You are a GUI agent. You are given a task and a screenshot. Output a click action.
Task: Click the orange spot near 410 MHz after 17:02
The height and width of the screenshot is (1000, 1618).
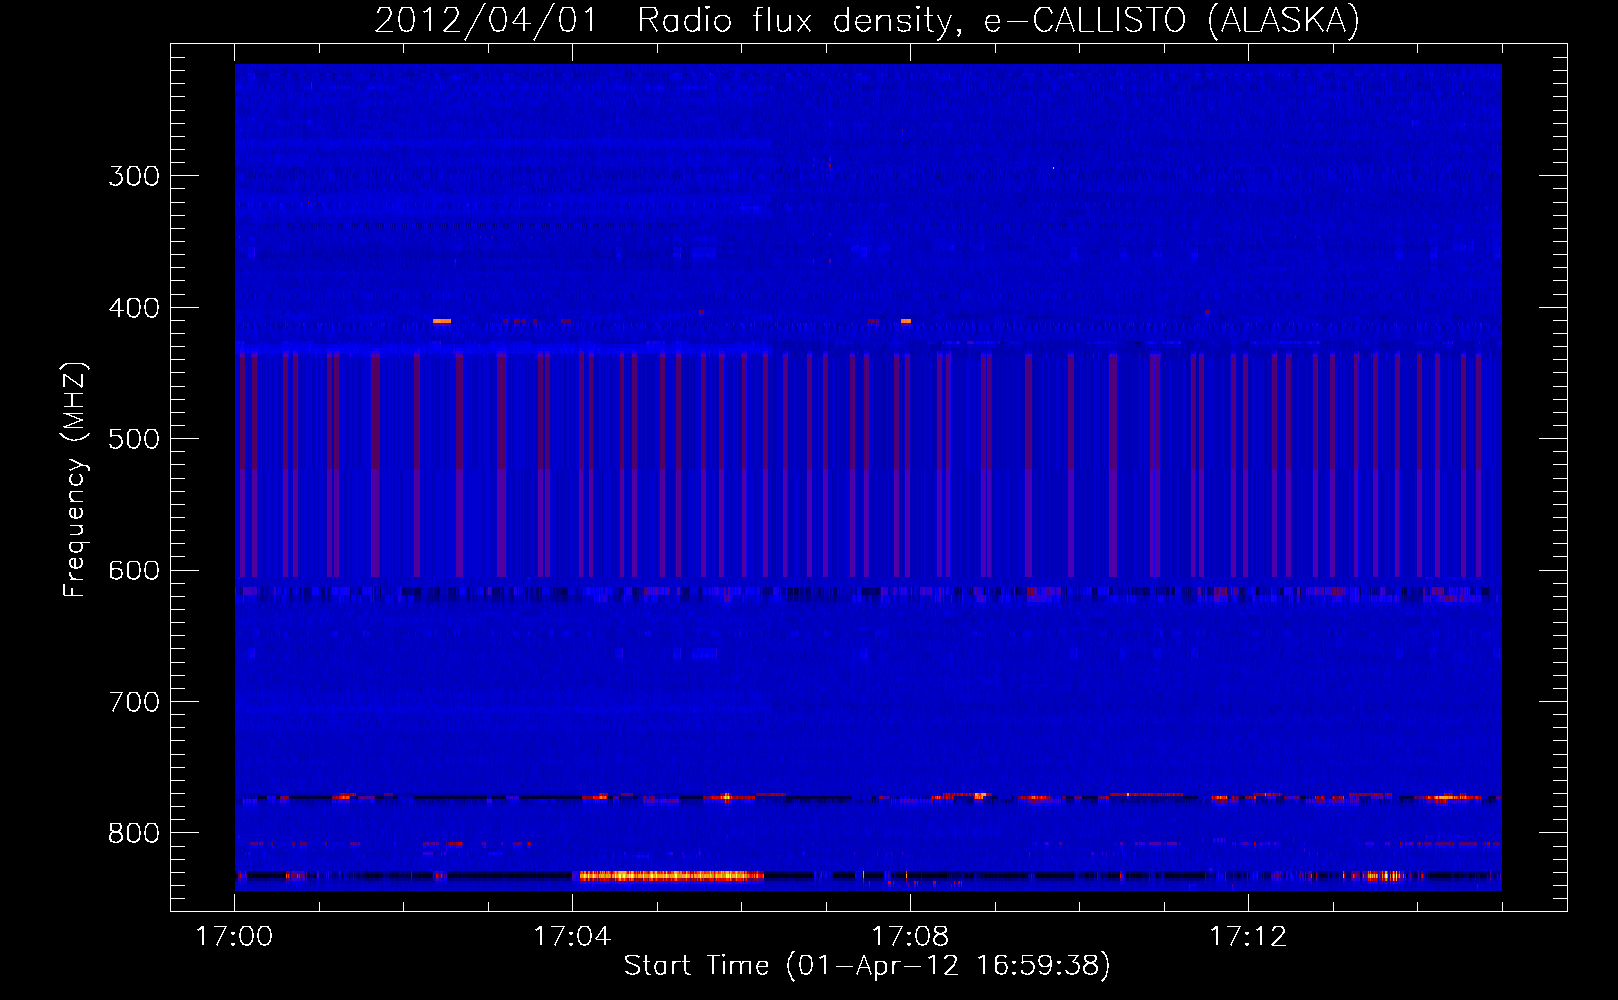442,321
